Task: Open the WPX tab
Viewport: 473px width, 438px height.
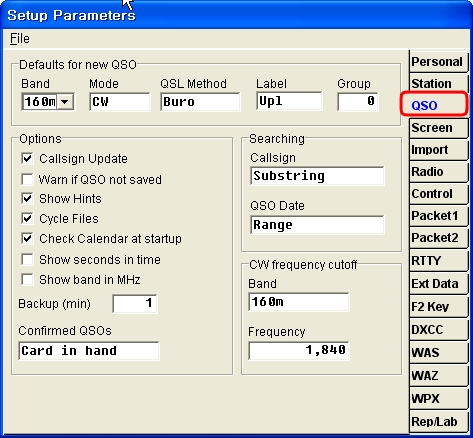Action: tap(438, 399)
